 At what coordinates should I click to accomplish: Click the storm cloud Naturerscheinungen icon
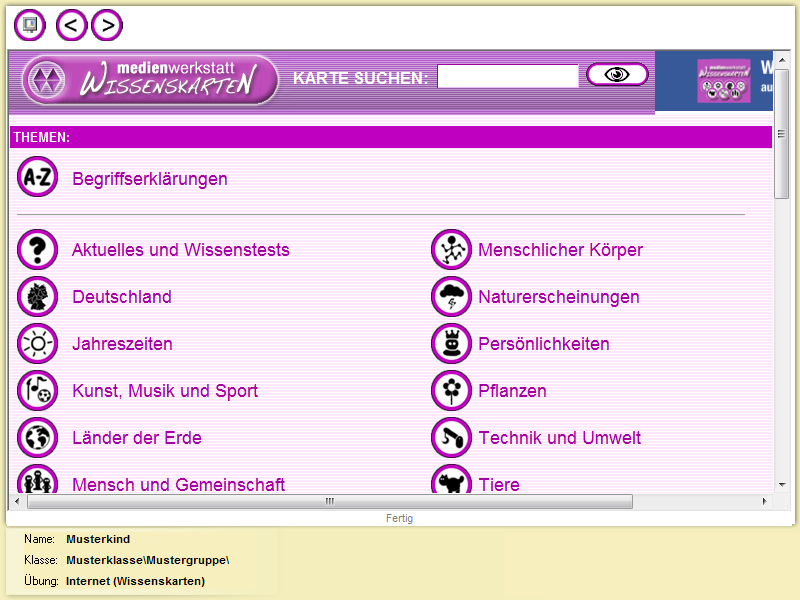pos(451,297)
